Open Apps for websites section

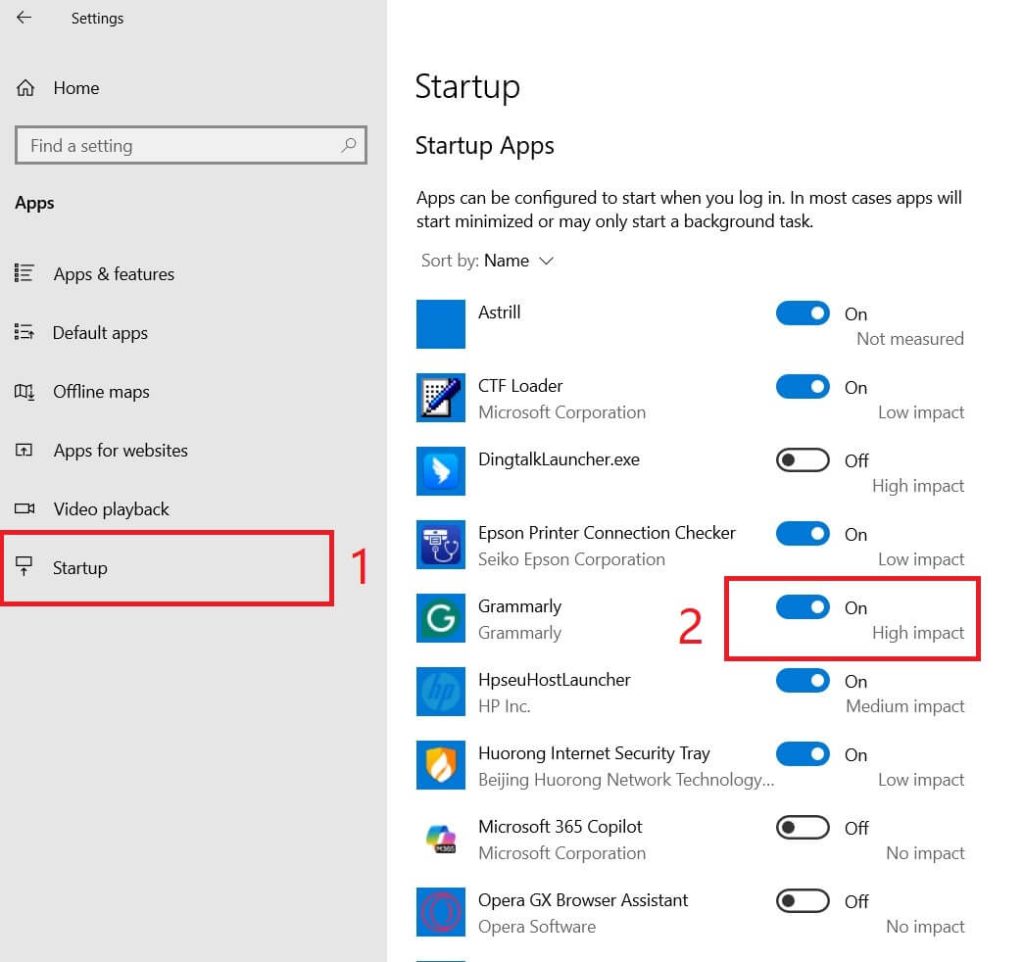coord(121,450)
